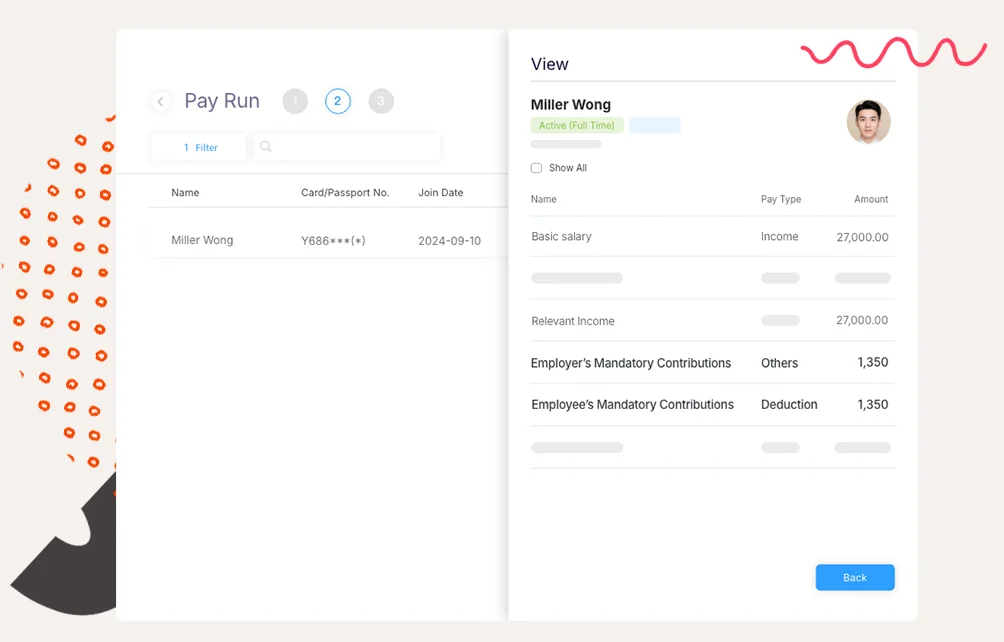Click the Active (Full Time) status badge
The width and height of the screenshot is (1004, 642).
click(577, 126)
